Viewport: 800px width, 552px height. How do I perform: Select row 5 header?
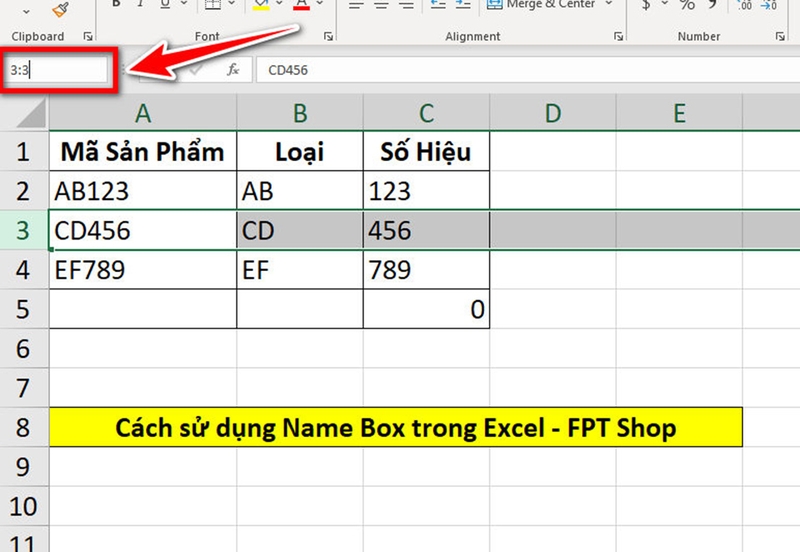click(x=23, y=309)
